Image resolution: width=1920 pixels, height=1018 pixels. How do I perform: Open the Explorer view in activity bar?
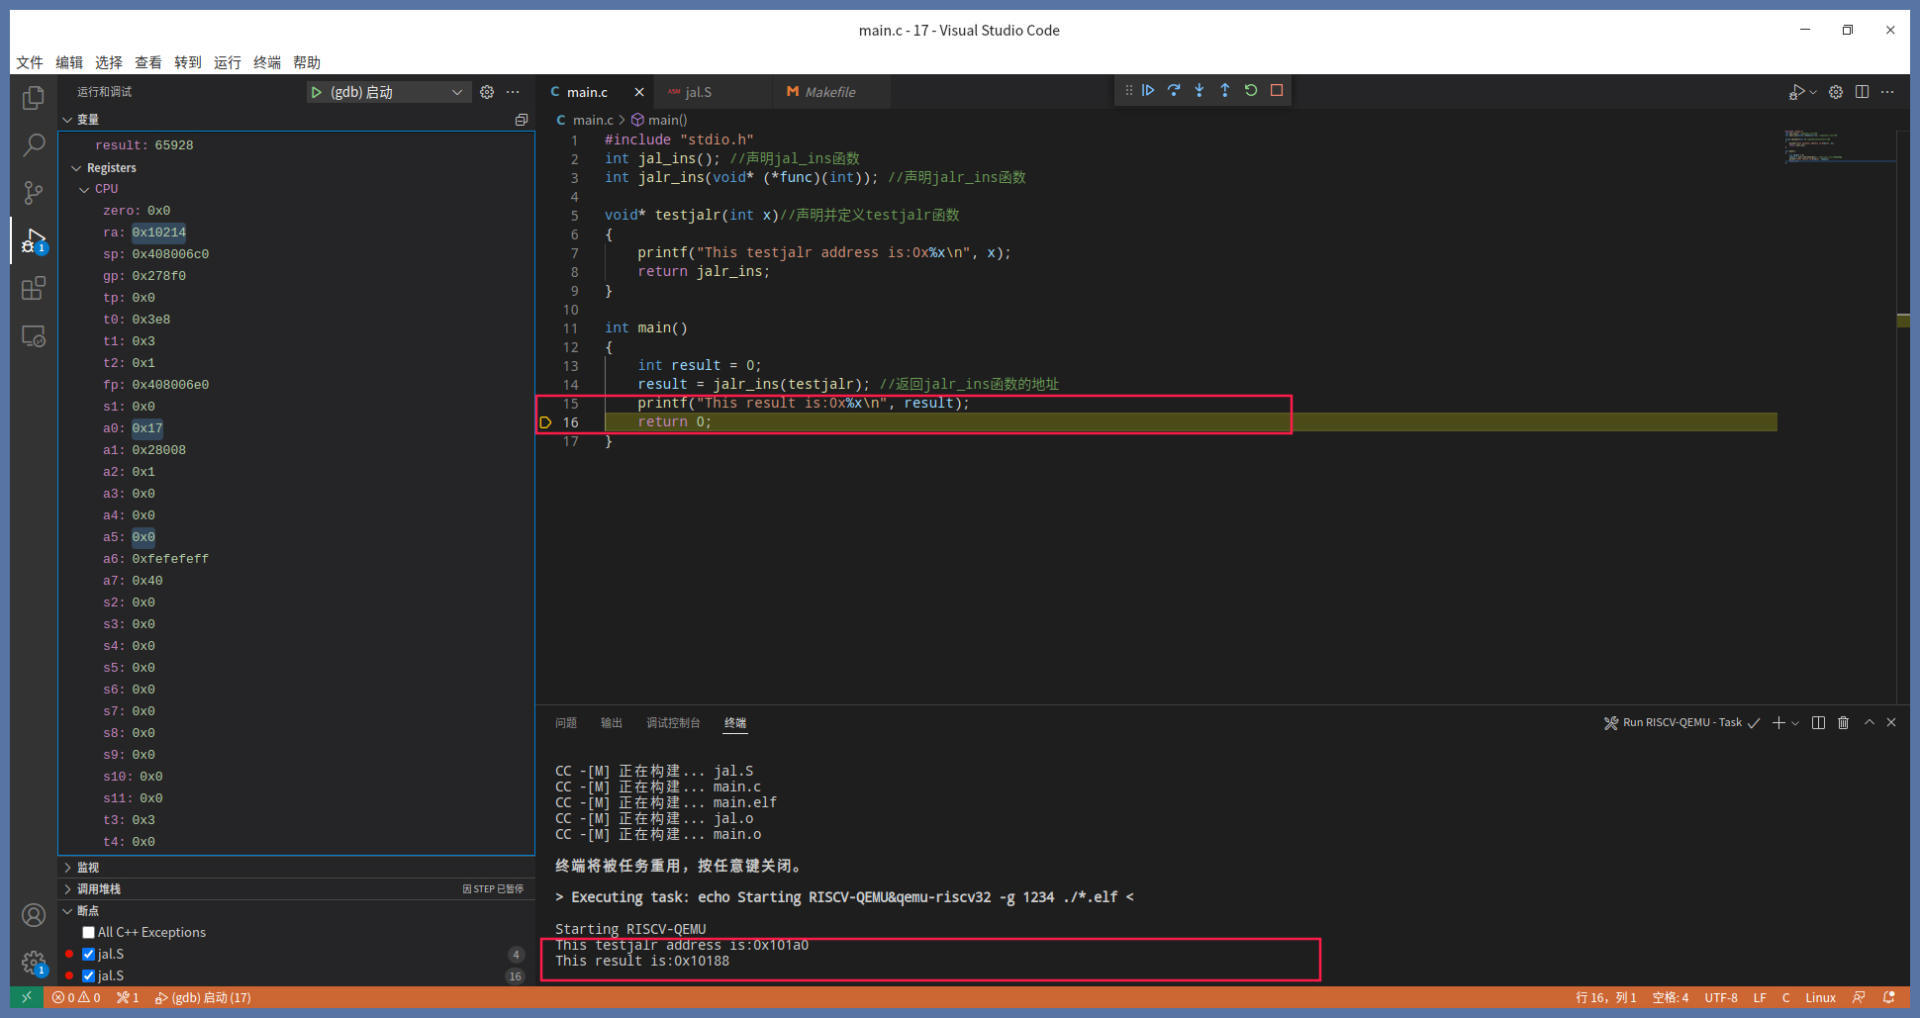point(33,98)
